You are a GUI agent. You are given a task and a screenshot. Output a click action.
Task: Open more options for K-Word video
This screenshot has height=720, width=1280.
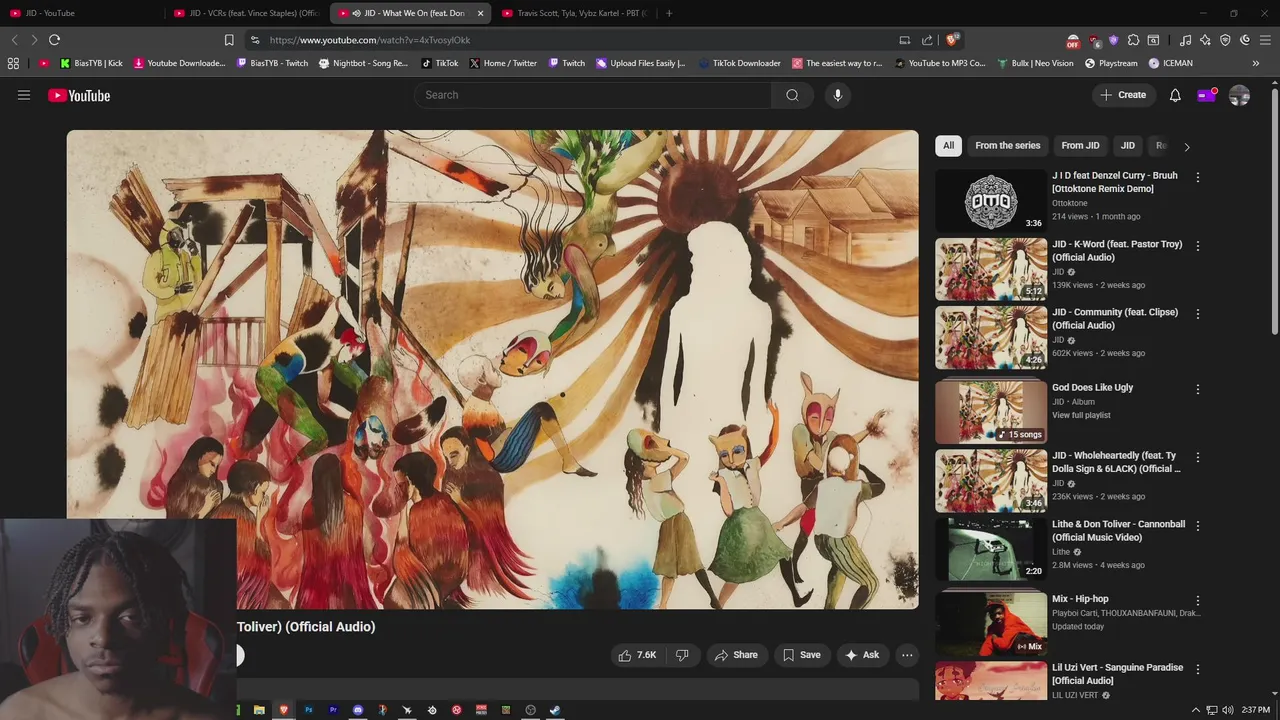1197,246
